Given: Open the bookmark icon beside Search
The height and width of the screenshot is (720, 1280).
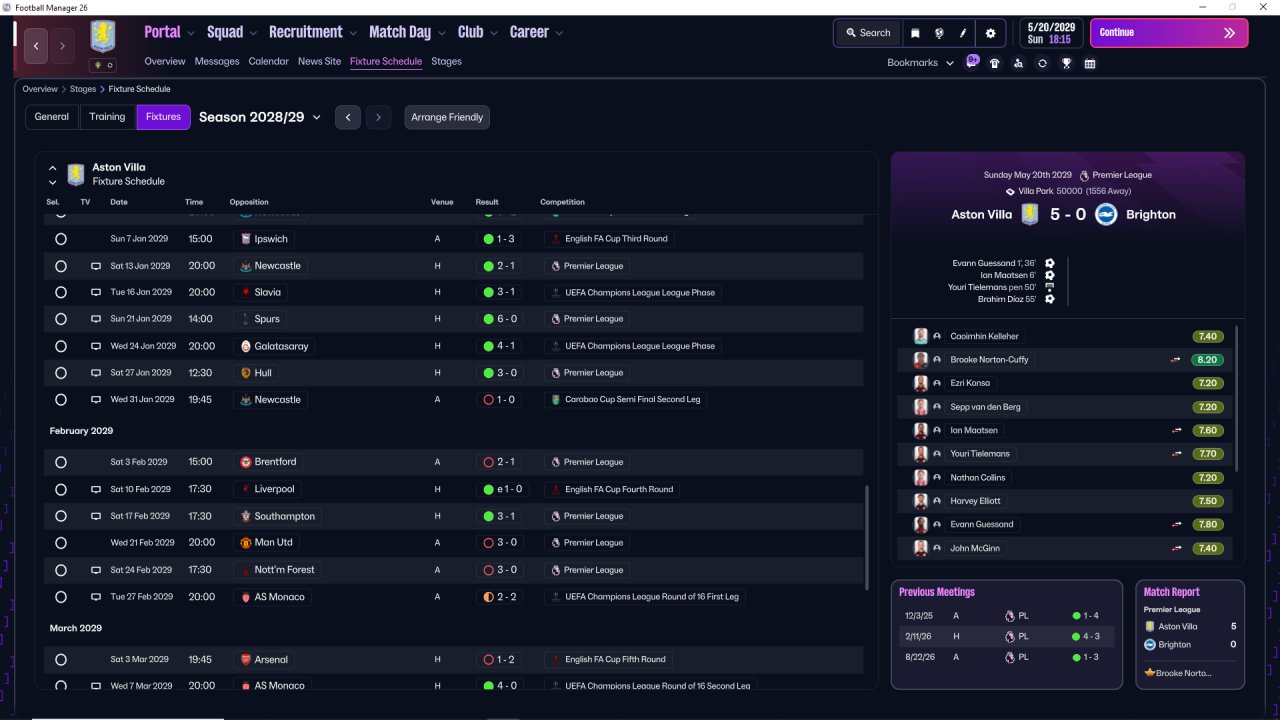Looking at the screenshot, I should pos(914,33).
